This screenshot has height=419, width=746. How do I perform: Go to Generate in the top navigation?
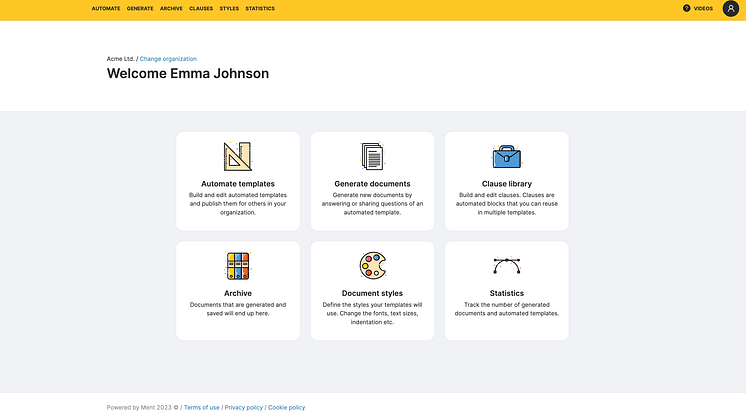click(140, 8)
